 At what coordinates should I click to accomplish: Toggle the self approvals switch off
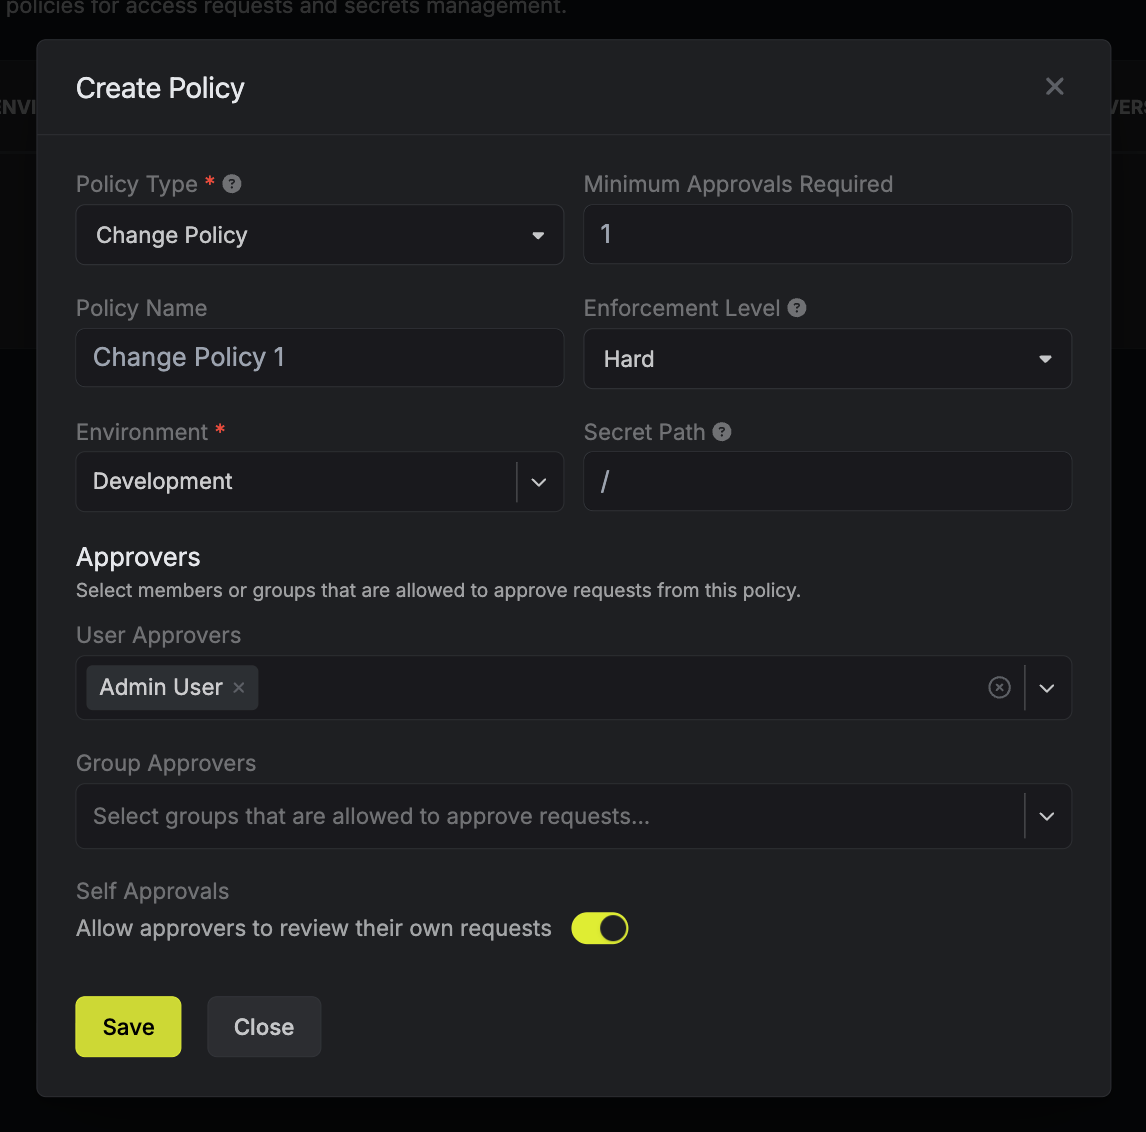point(599,928)
